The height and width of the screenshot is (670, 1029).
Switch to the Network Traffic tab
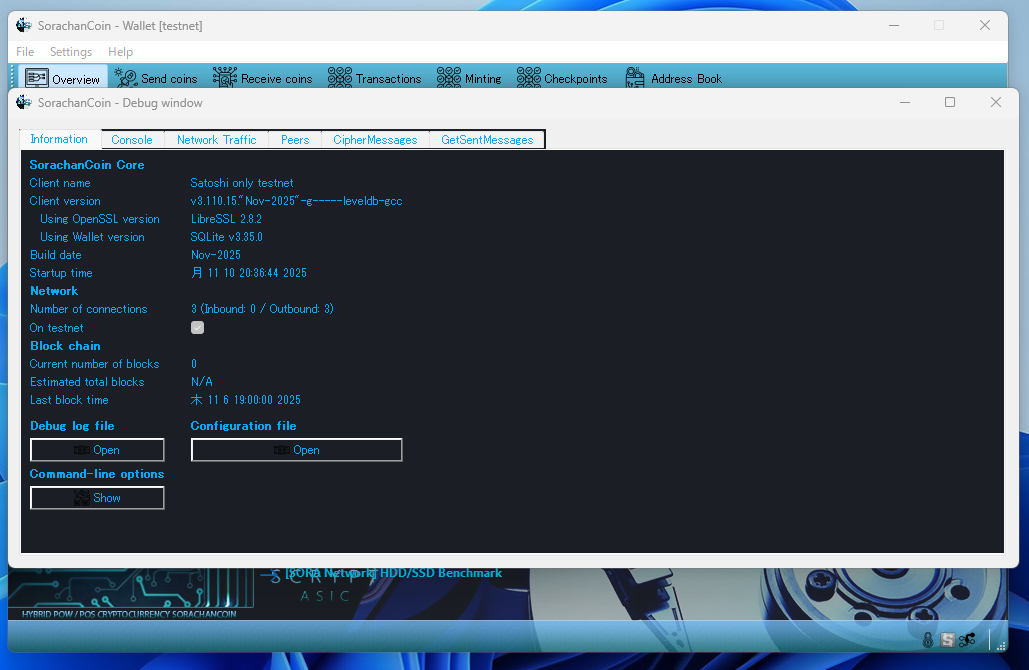(x=216, y=140)
